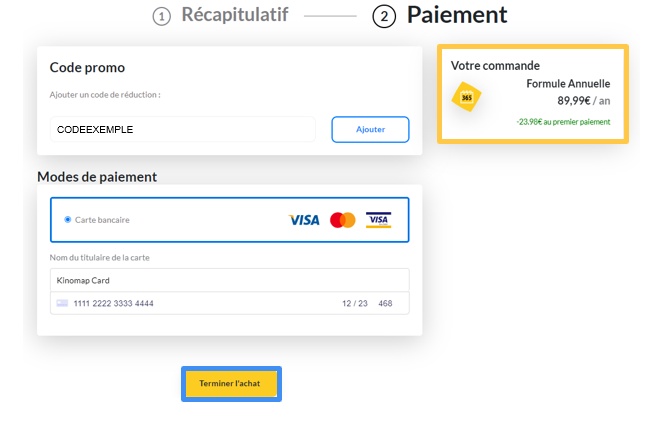Click the Ajouter promo code button
The width and height of the screenshot is (646, 422).
pyautogui.click(x=370, y=129)
